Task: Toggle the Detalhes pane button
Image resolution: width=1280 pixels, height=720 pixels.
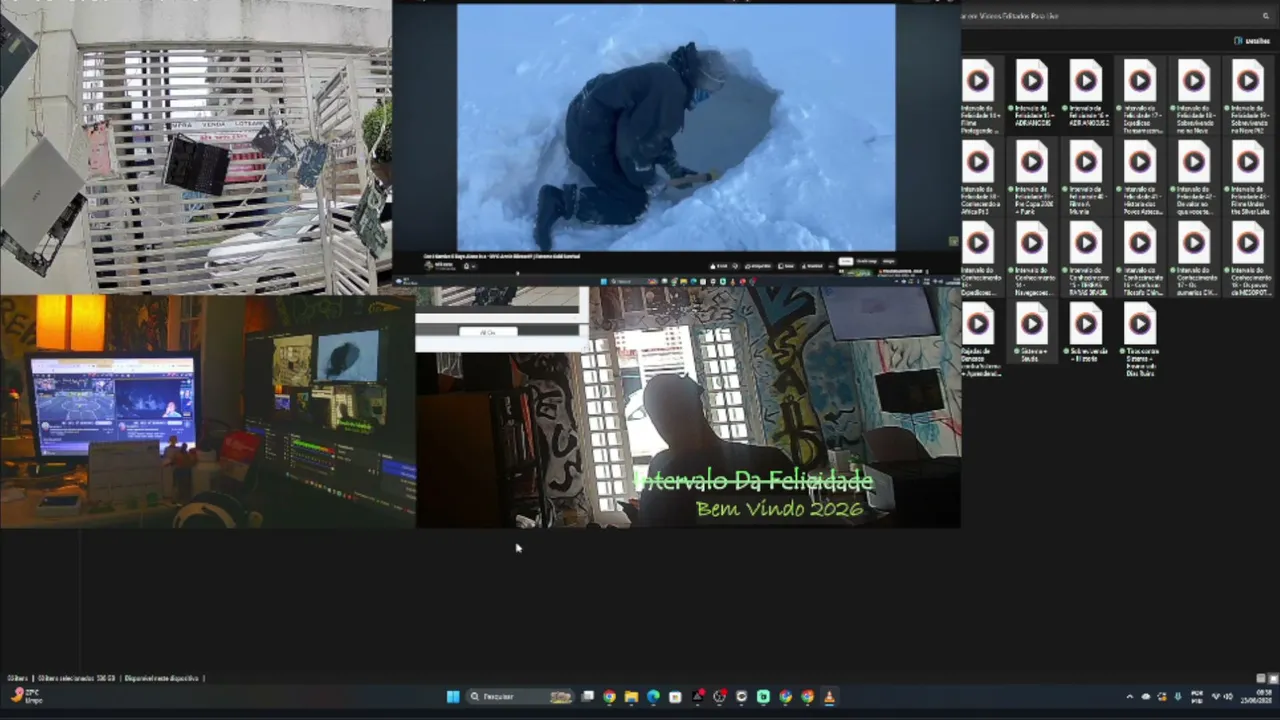Action: (x=1251, y=41)
